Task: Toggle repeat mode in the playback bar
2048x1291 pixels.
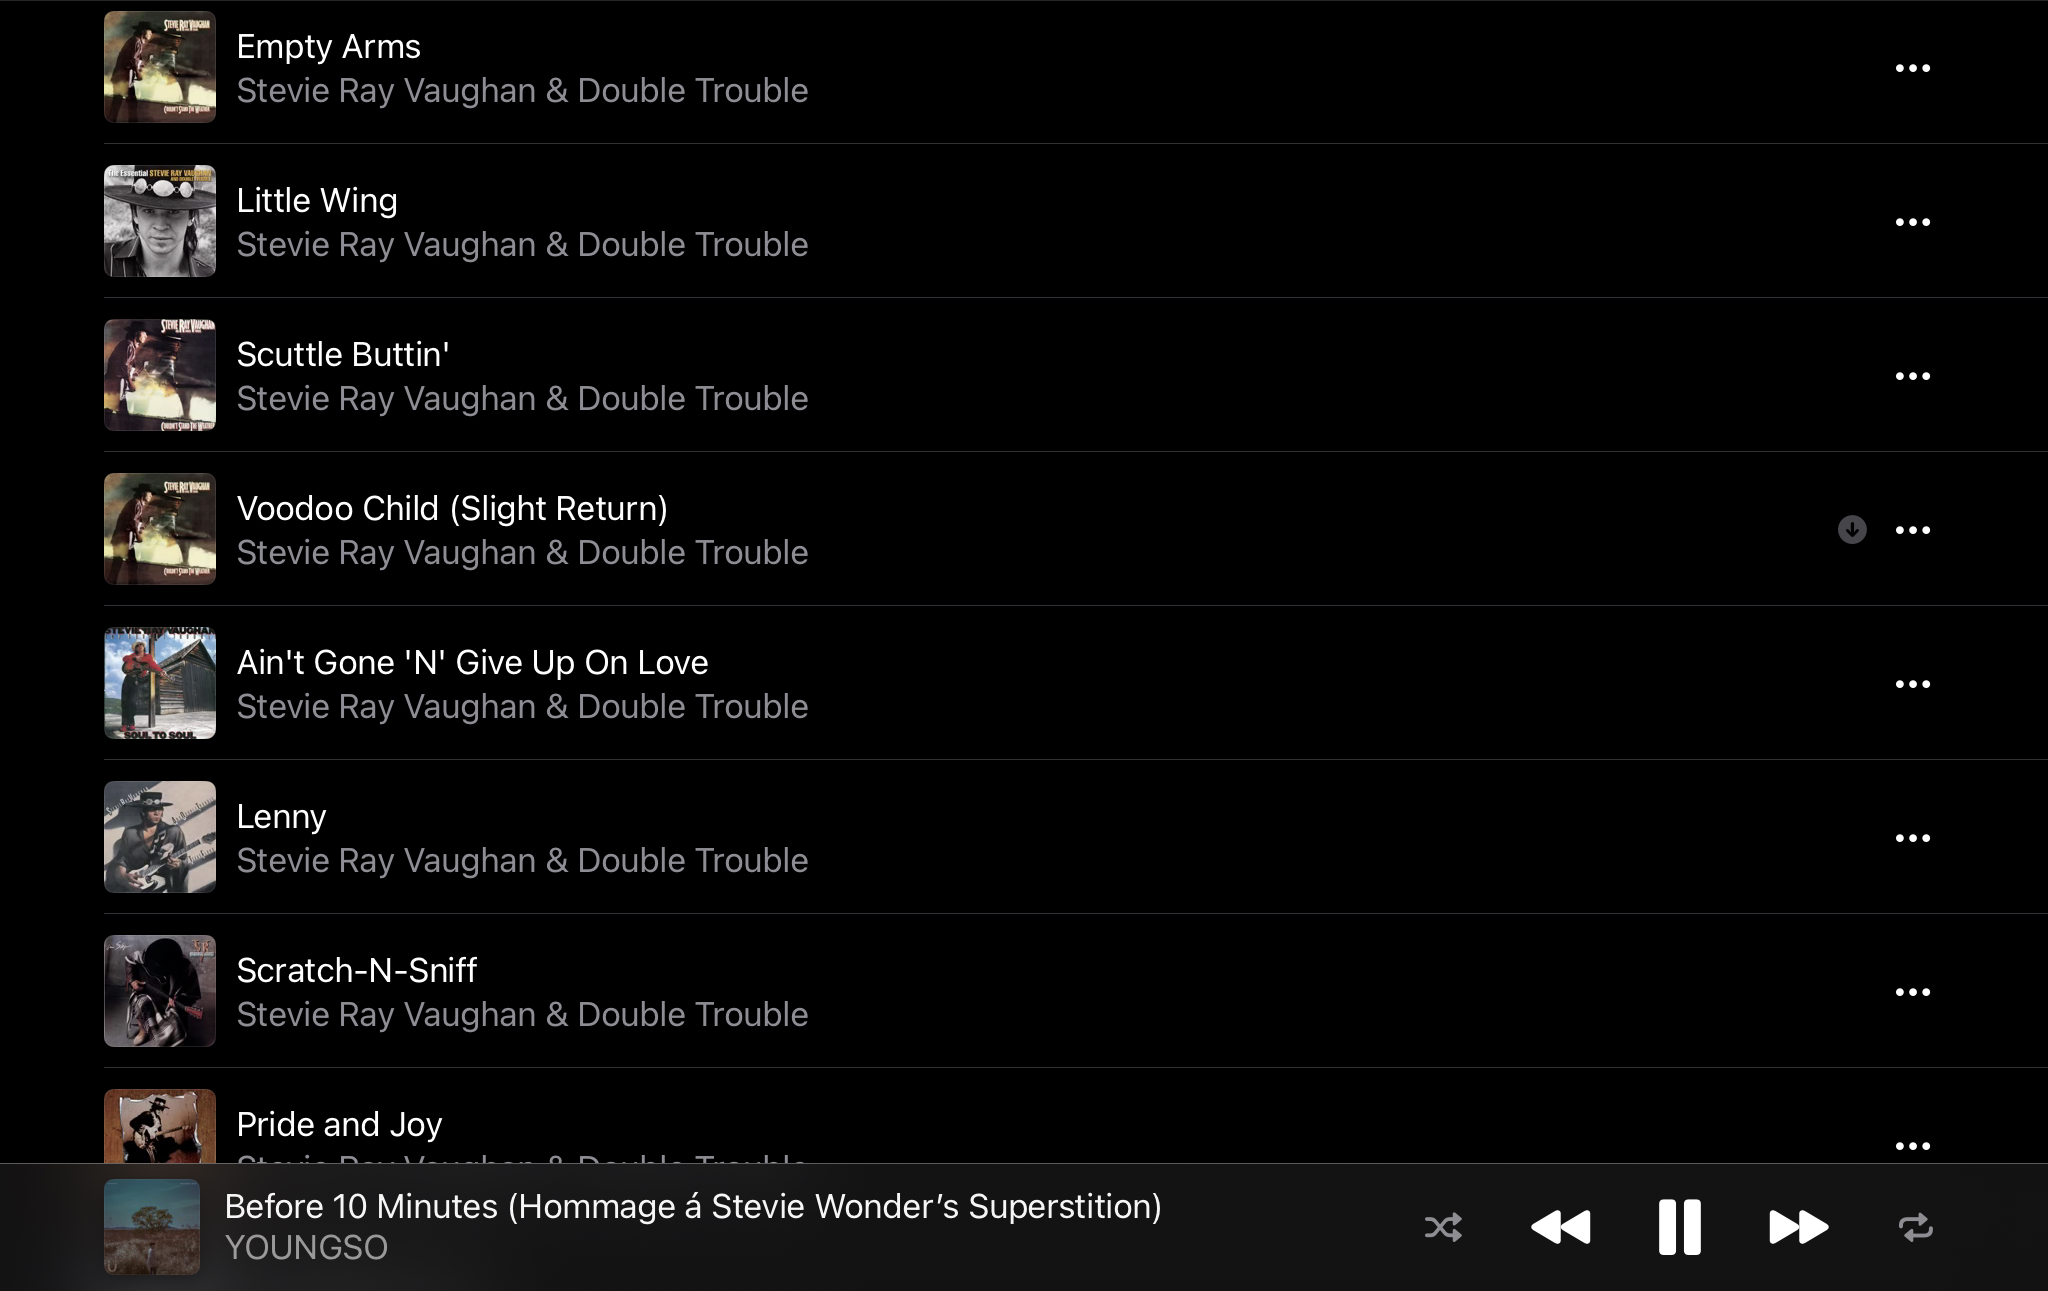Action: point(1915,1227)
